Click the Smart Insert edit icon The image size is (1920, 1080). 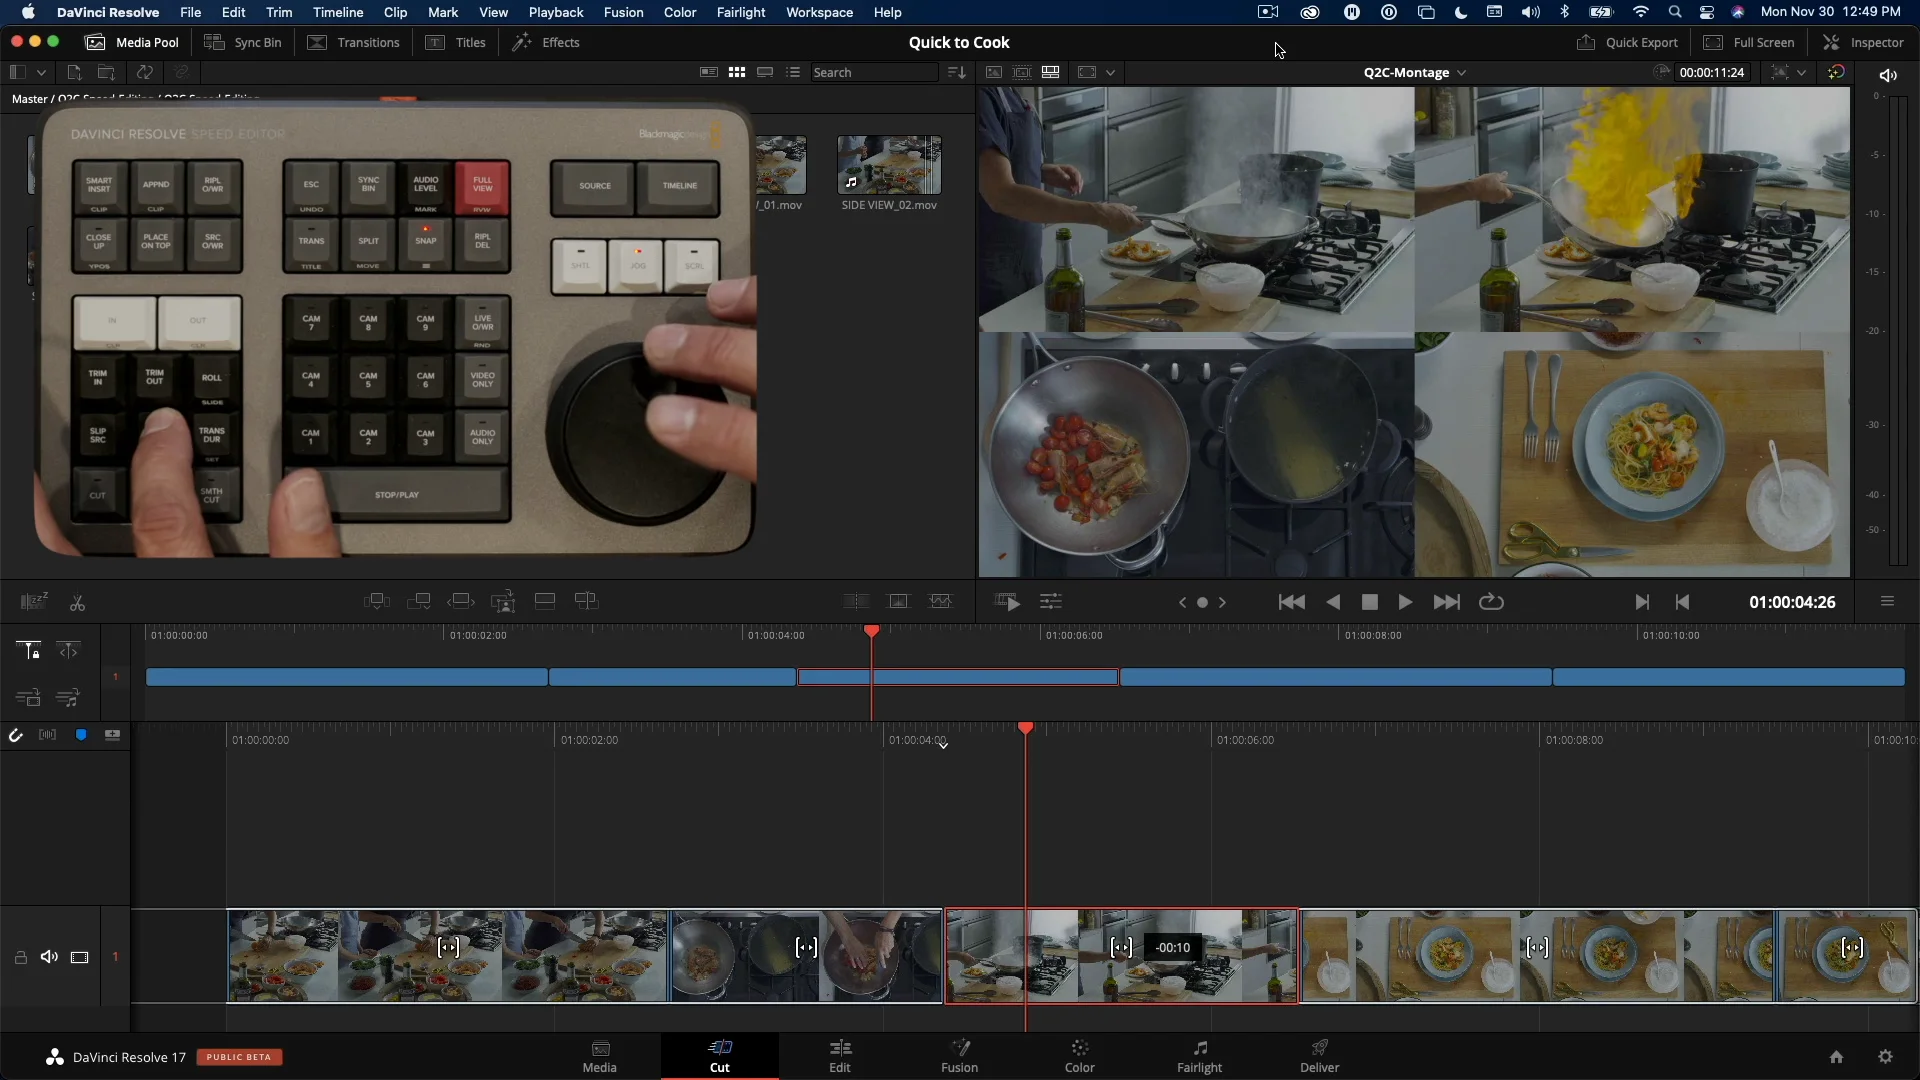(x=376, y=601)
